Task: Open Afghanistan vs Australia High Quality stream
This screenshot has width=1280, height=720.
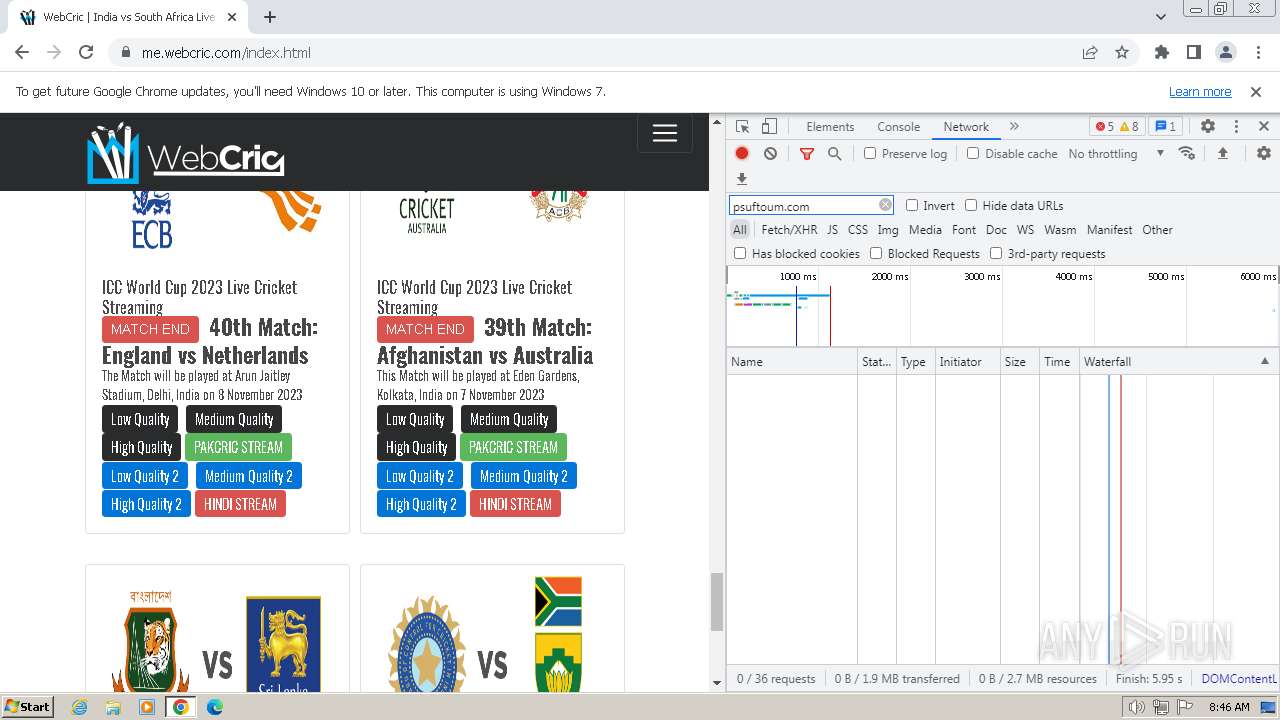Action: [416, 447]
